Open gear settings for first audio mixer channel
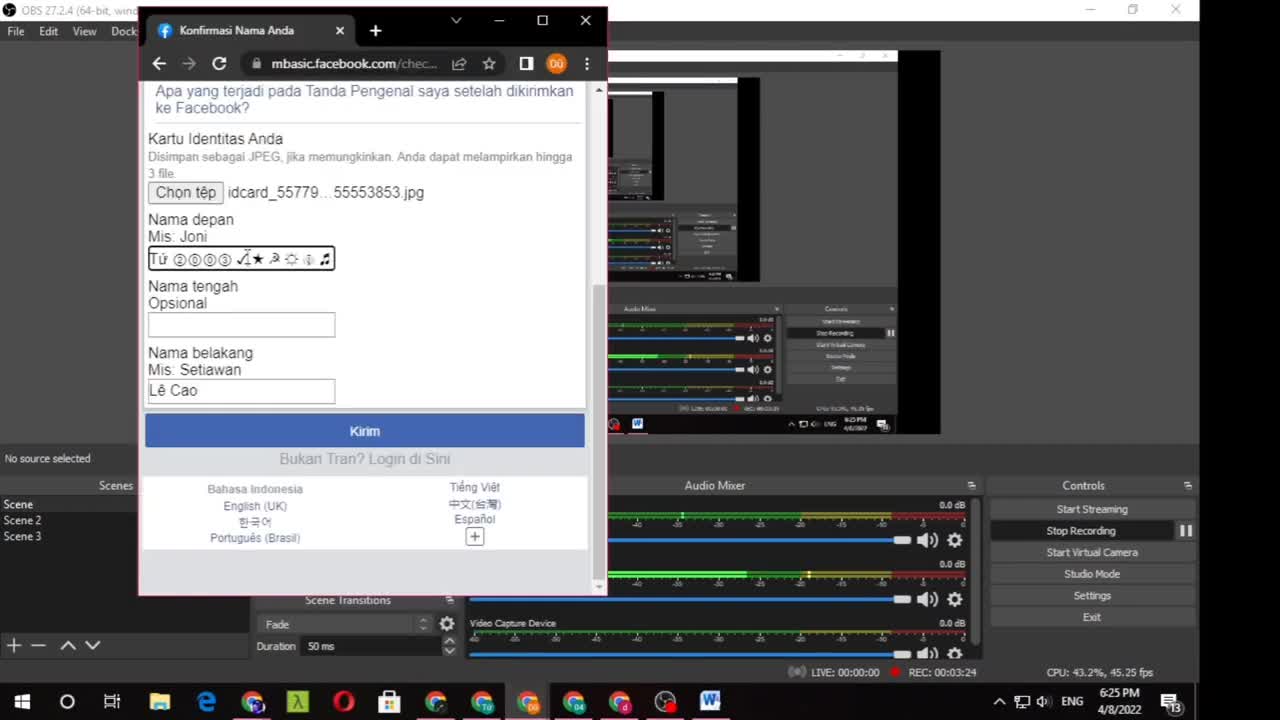1280x720 pixels. click(955, 540)
